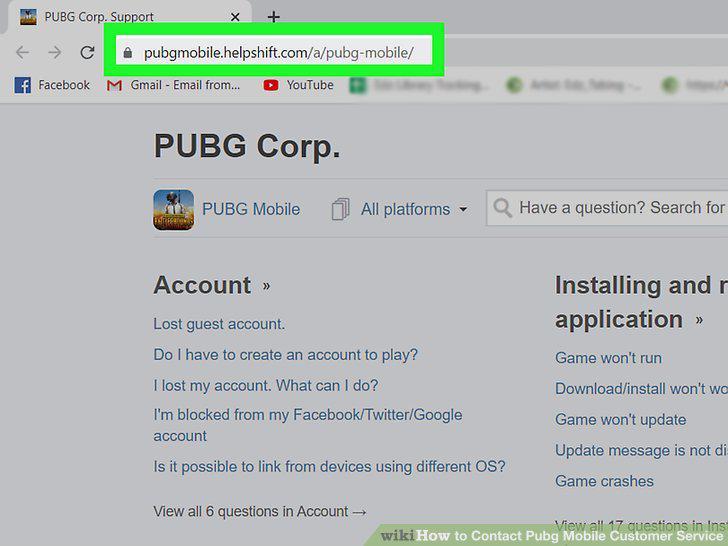Open I lost my account article

point(266,385)
